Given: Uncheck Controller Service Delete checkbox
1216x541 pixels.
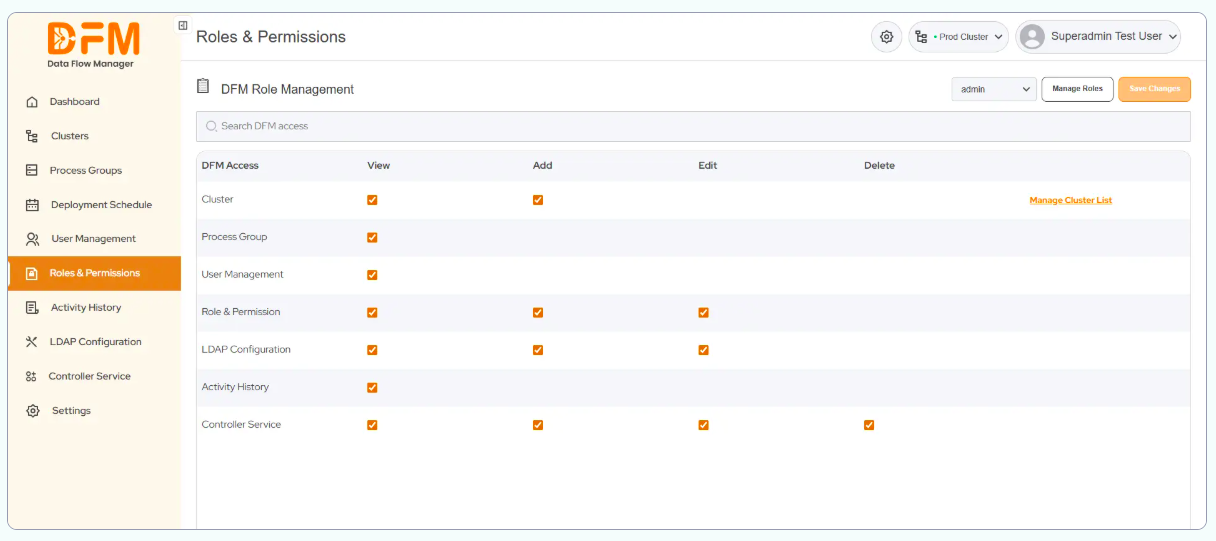Looking at the screenshot, I should (869, 425).
